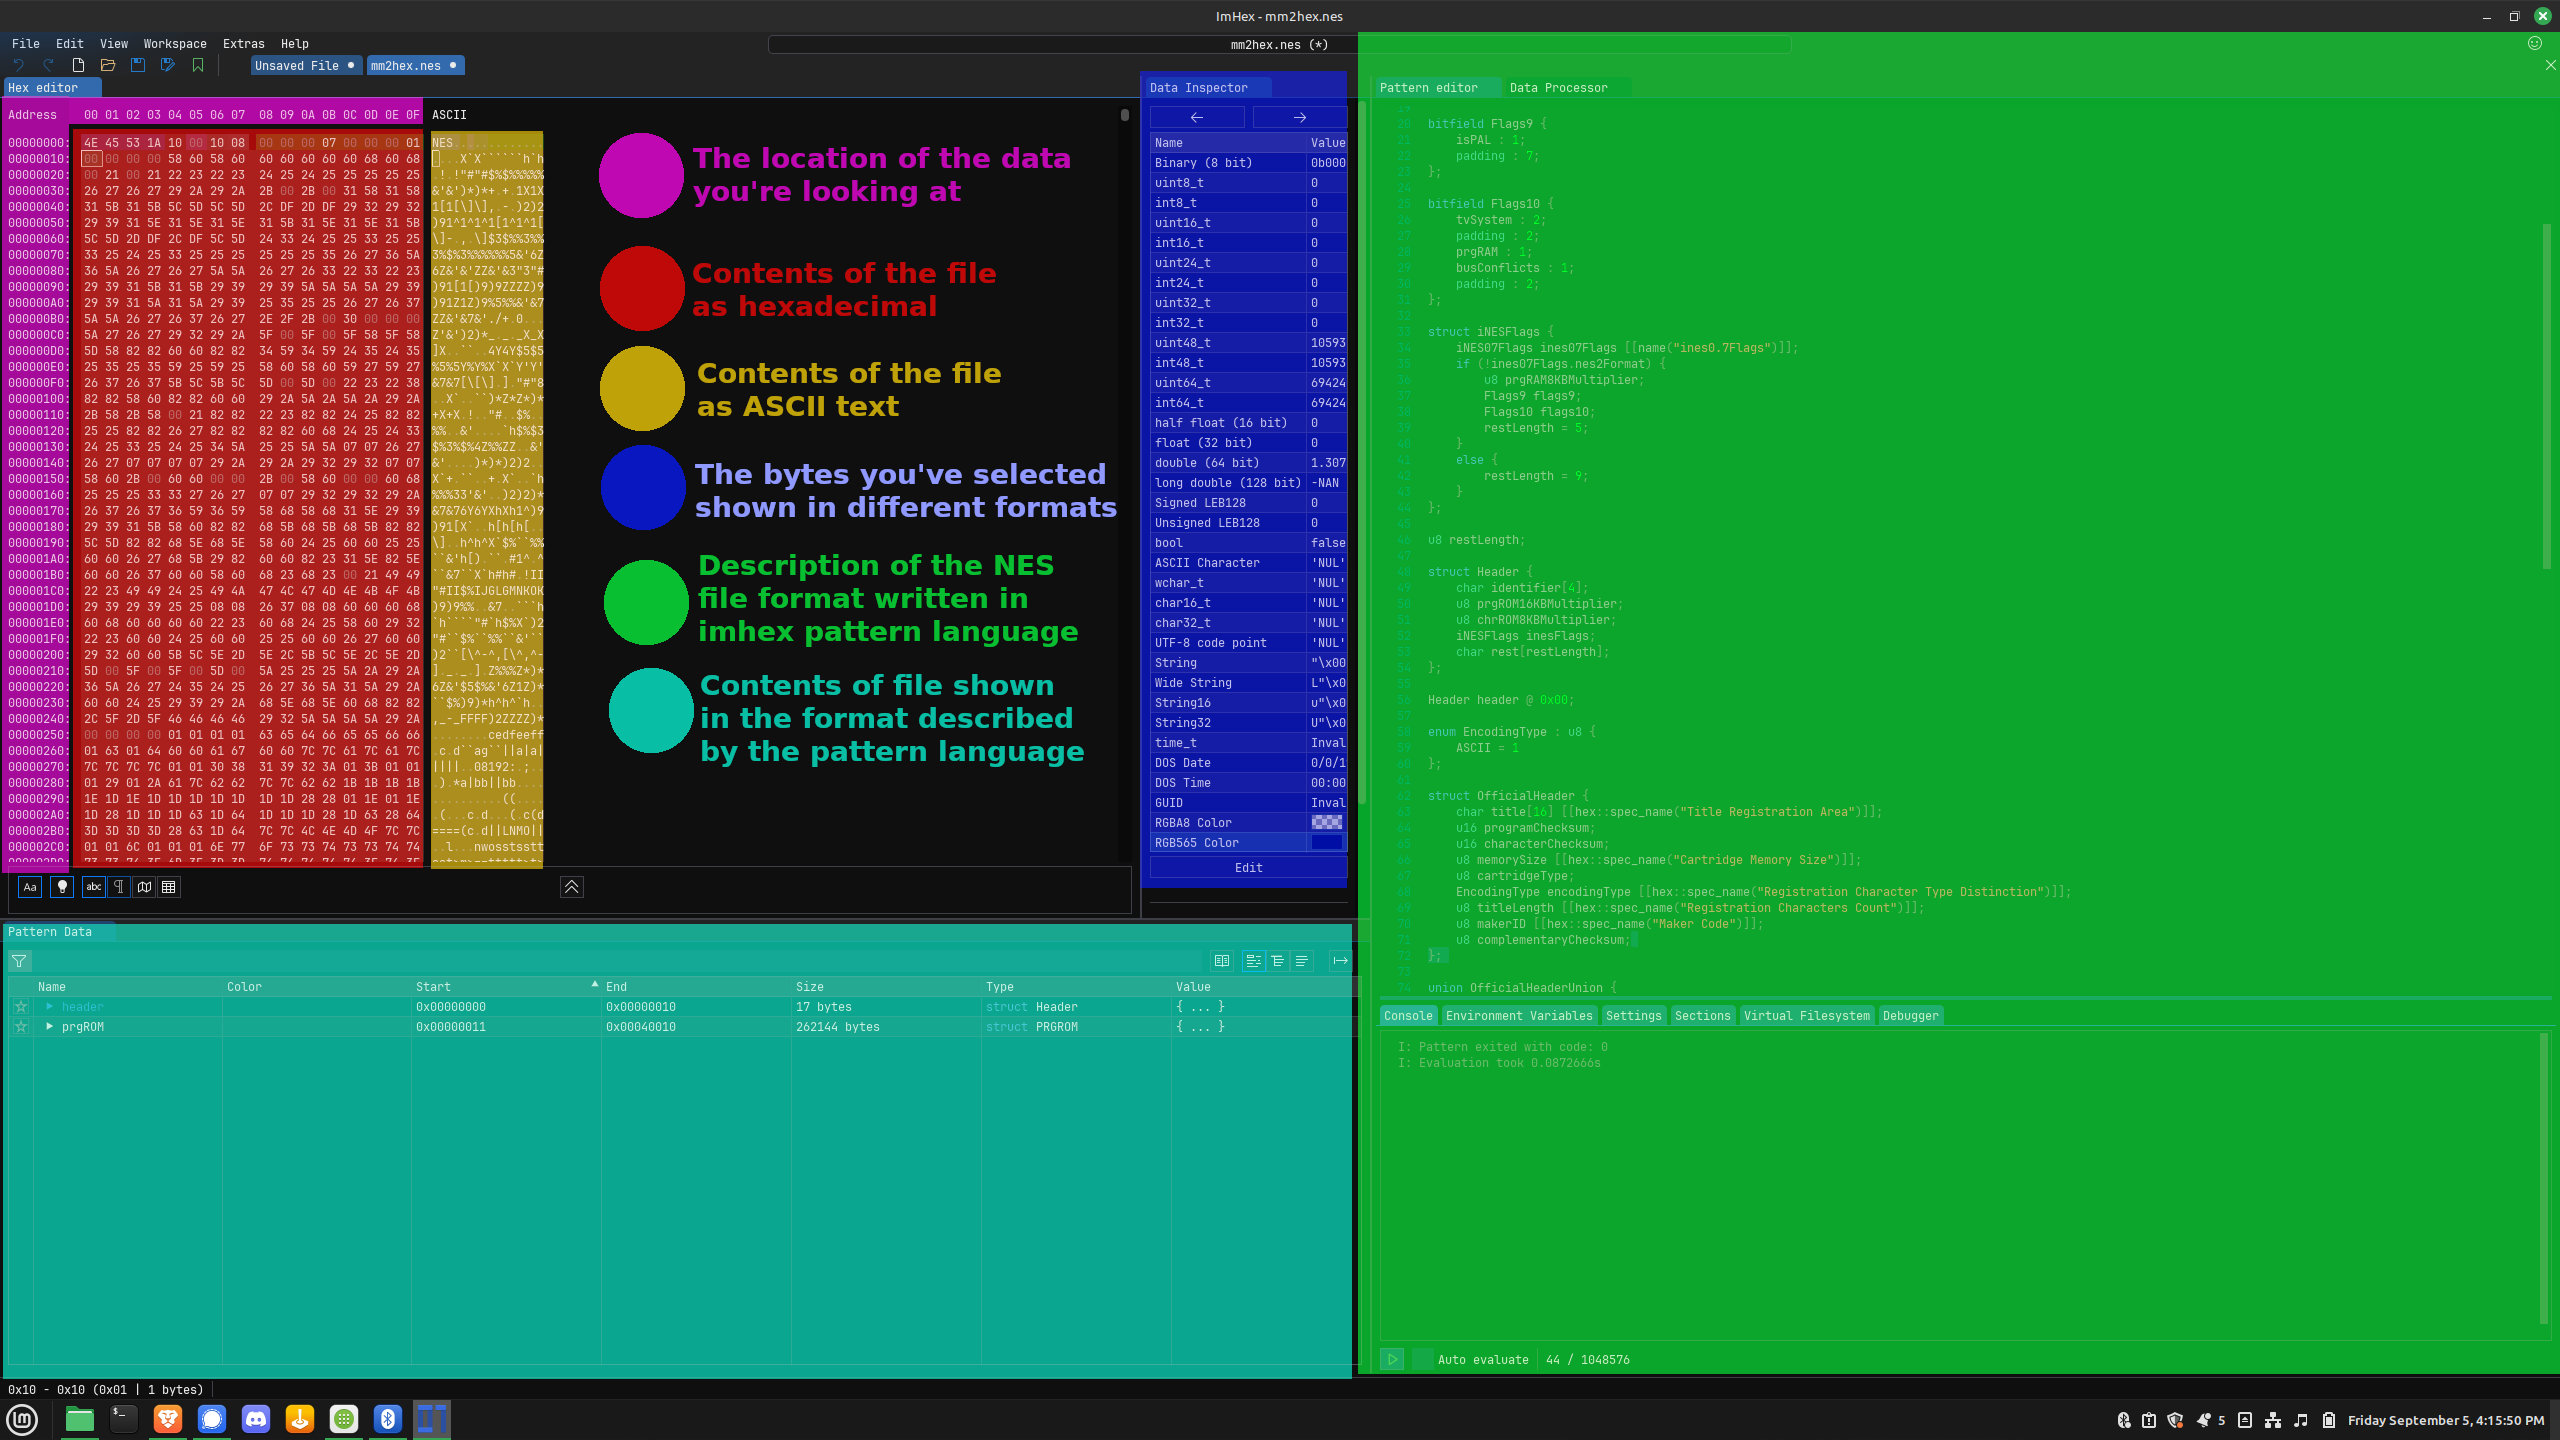The height and width of the screenshot is (1440, 2560).
Task: Open the Sections tab
Action: point(1703,1016)
